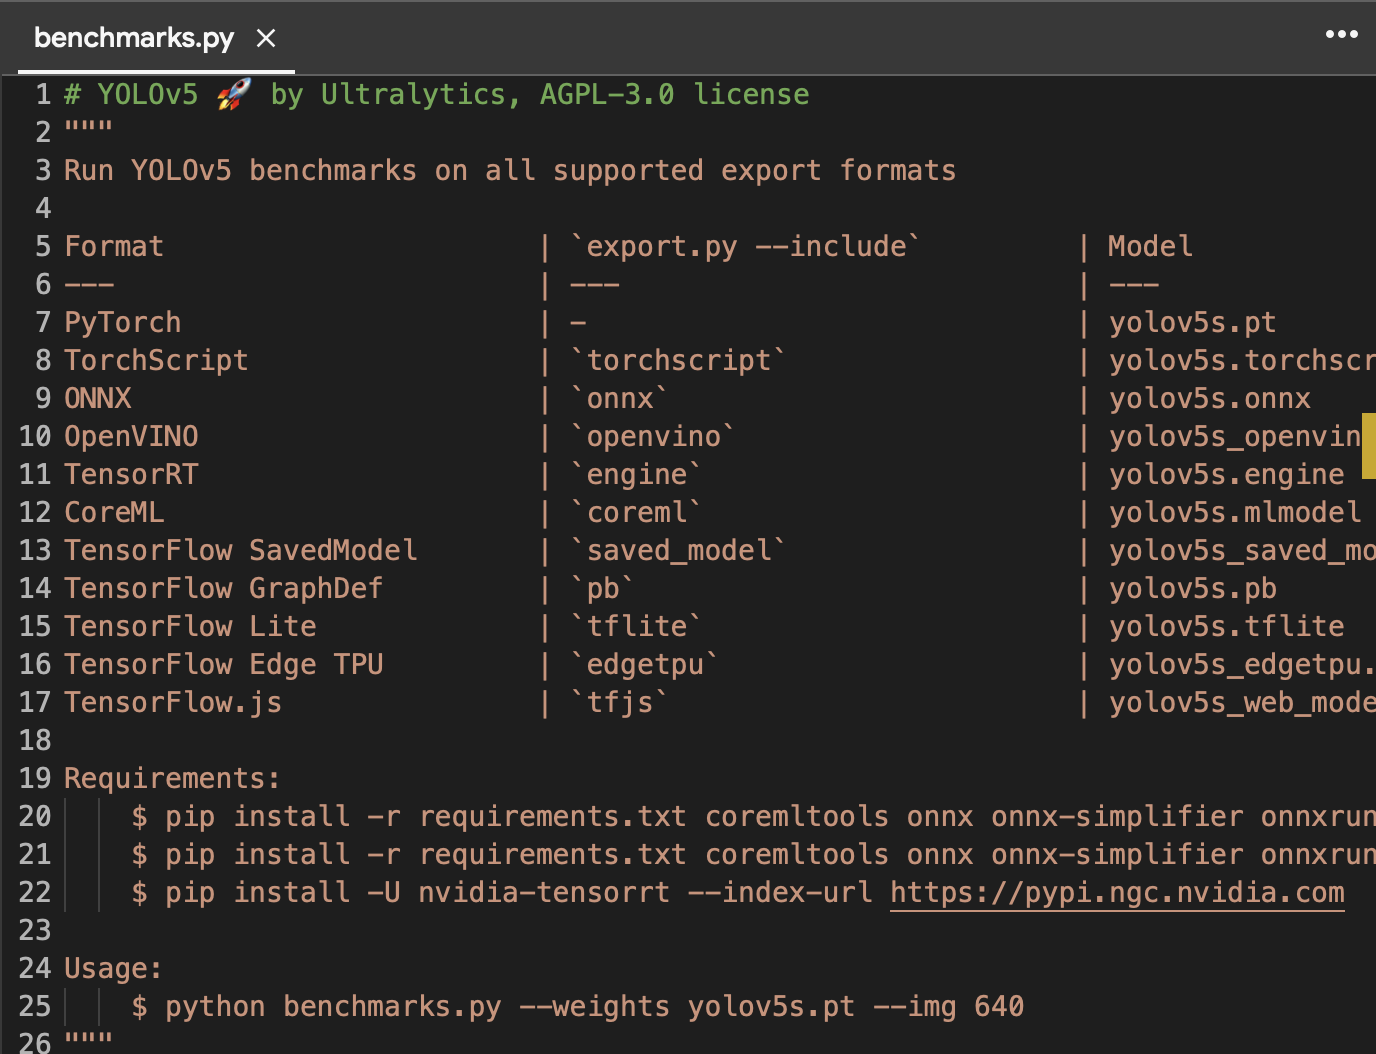Click 'Requirements:' on line 19
Viewport: 1376px width, 1054px height.
pyautogui.click(x=173, y=778)
